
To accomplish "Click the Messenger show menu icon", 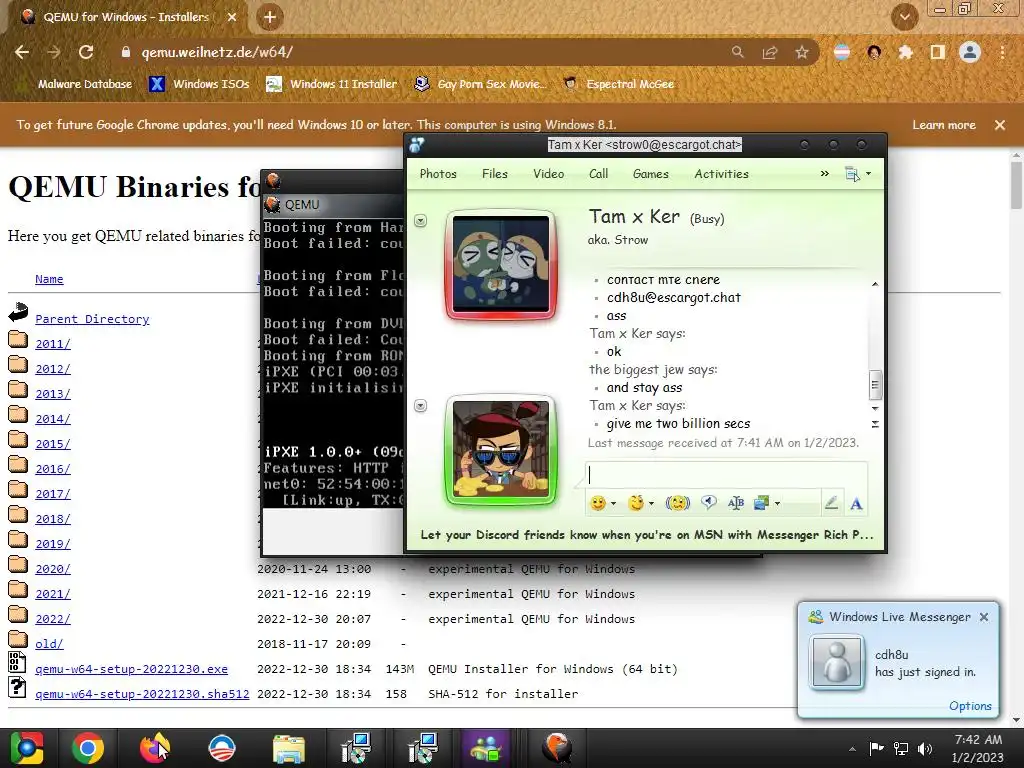I will (852, 174).
